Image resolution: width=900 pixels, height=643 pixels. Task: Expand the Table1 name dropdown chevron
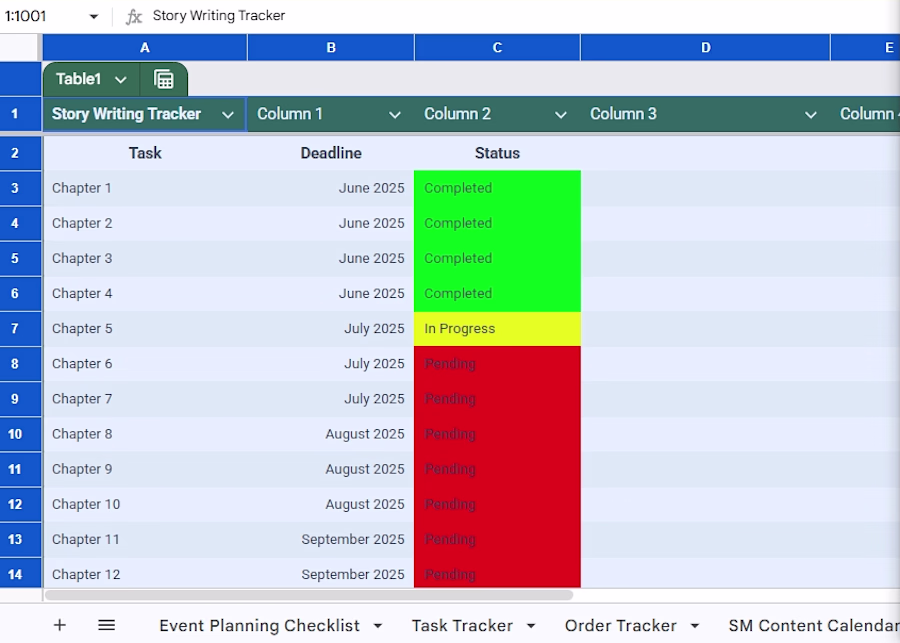pyautogui.click(x=121, y=80)
